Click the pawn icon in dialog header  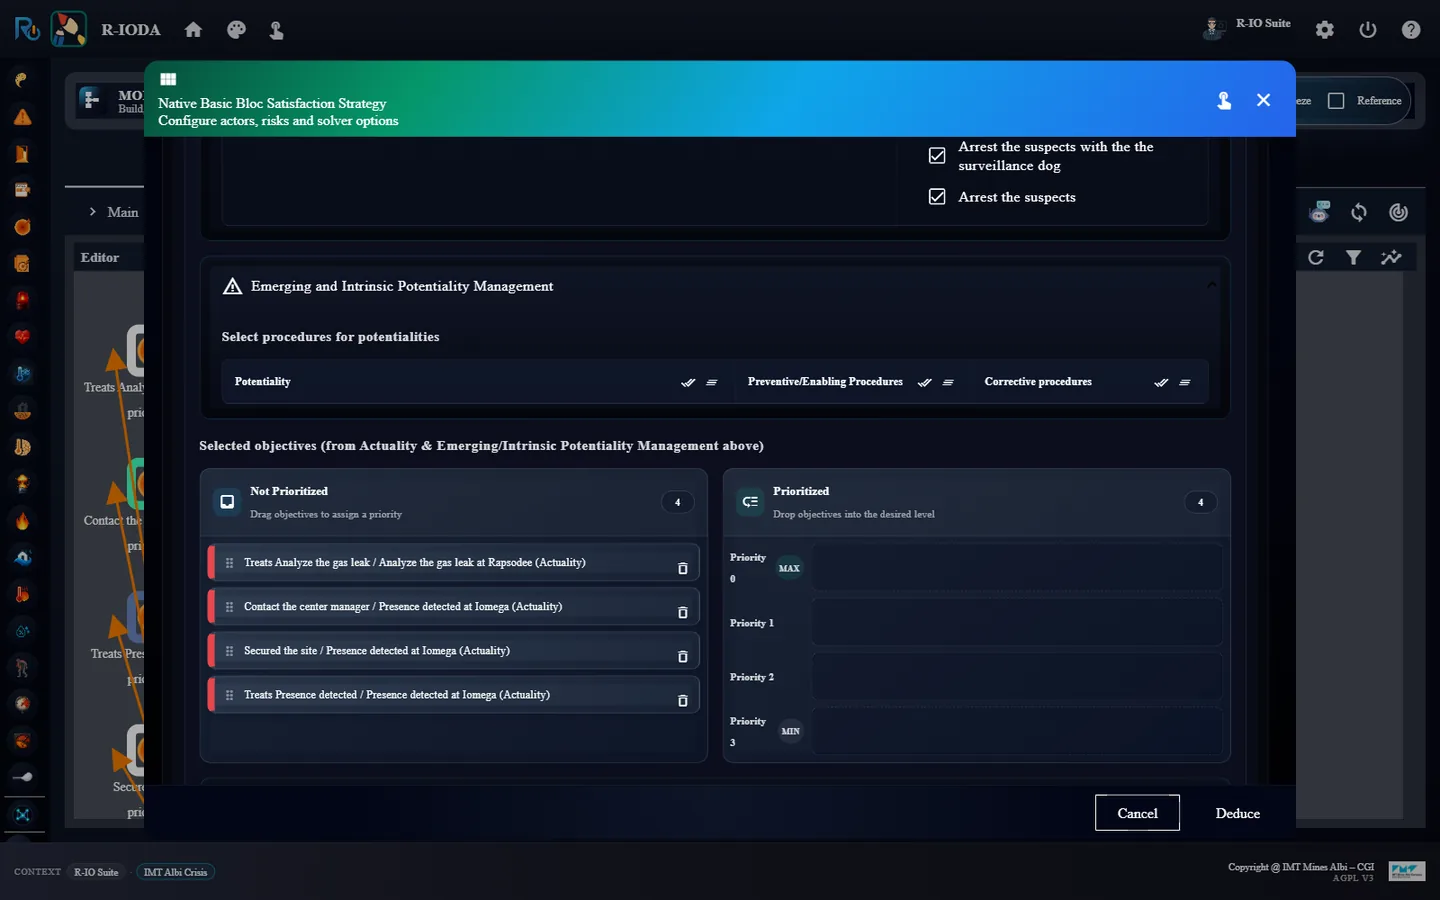pos(1224,100)
